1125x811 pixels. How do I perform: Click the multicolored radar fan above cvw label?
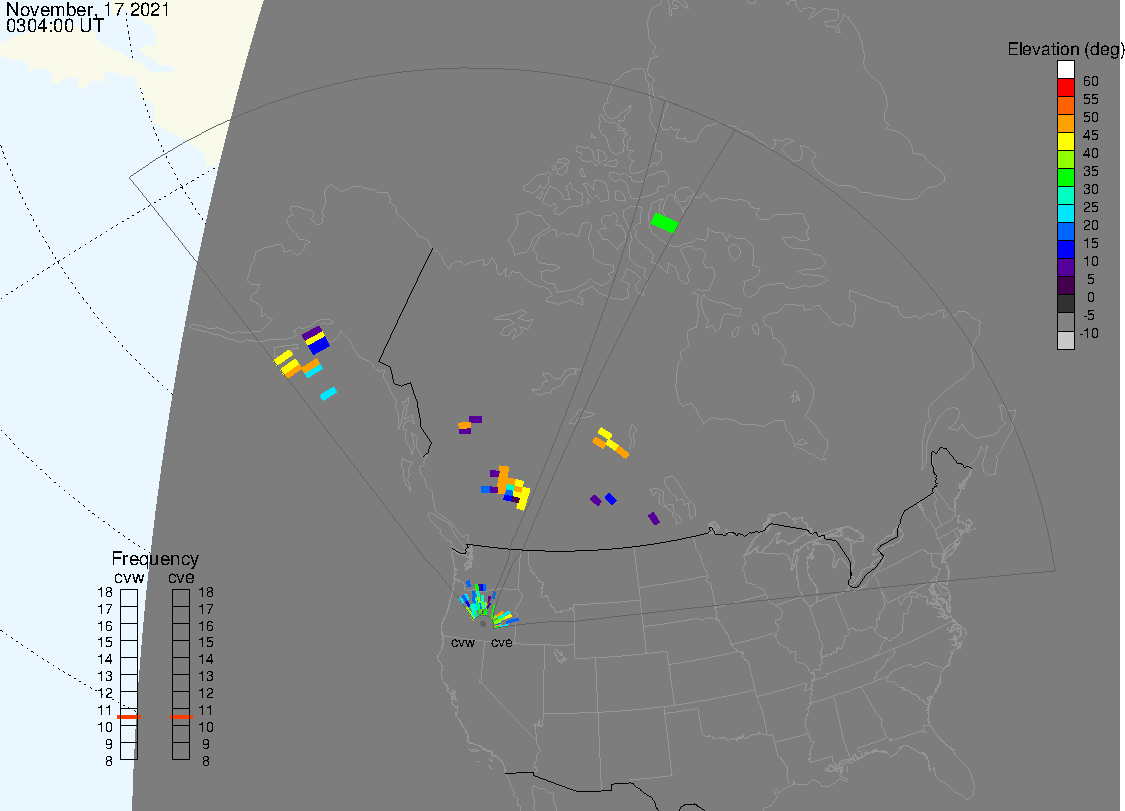point(477,603)
